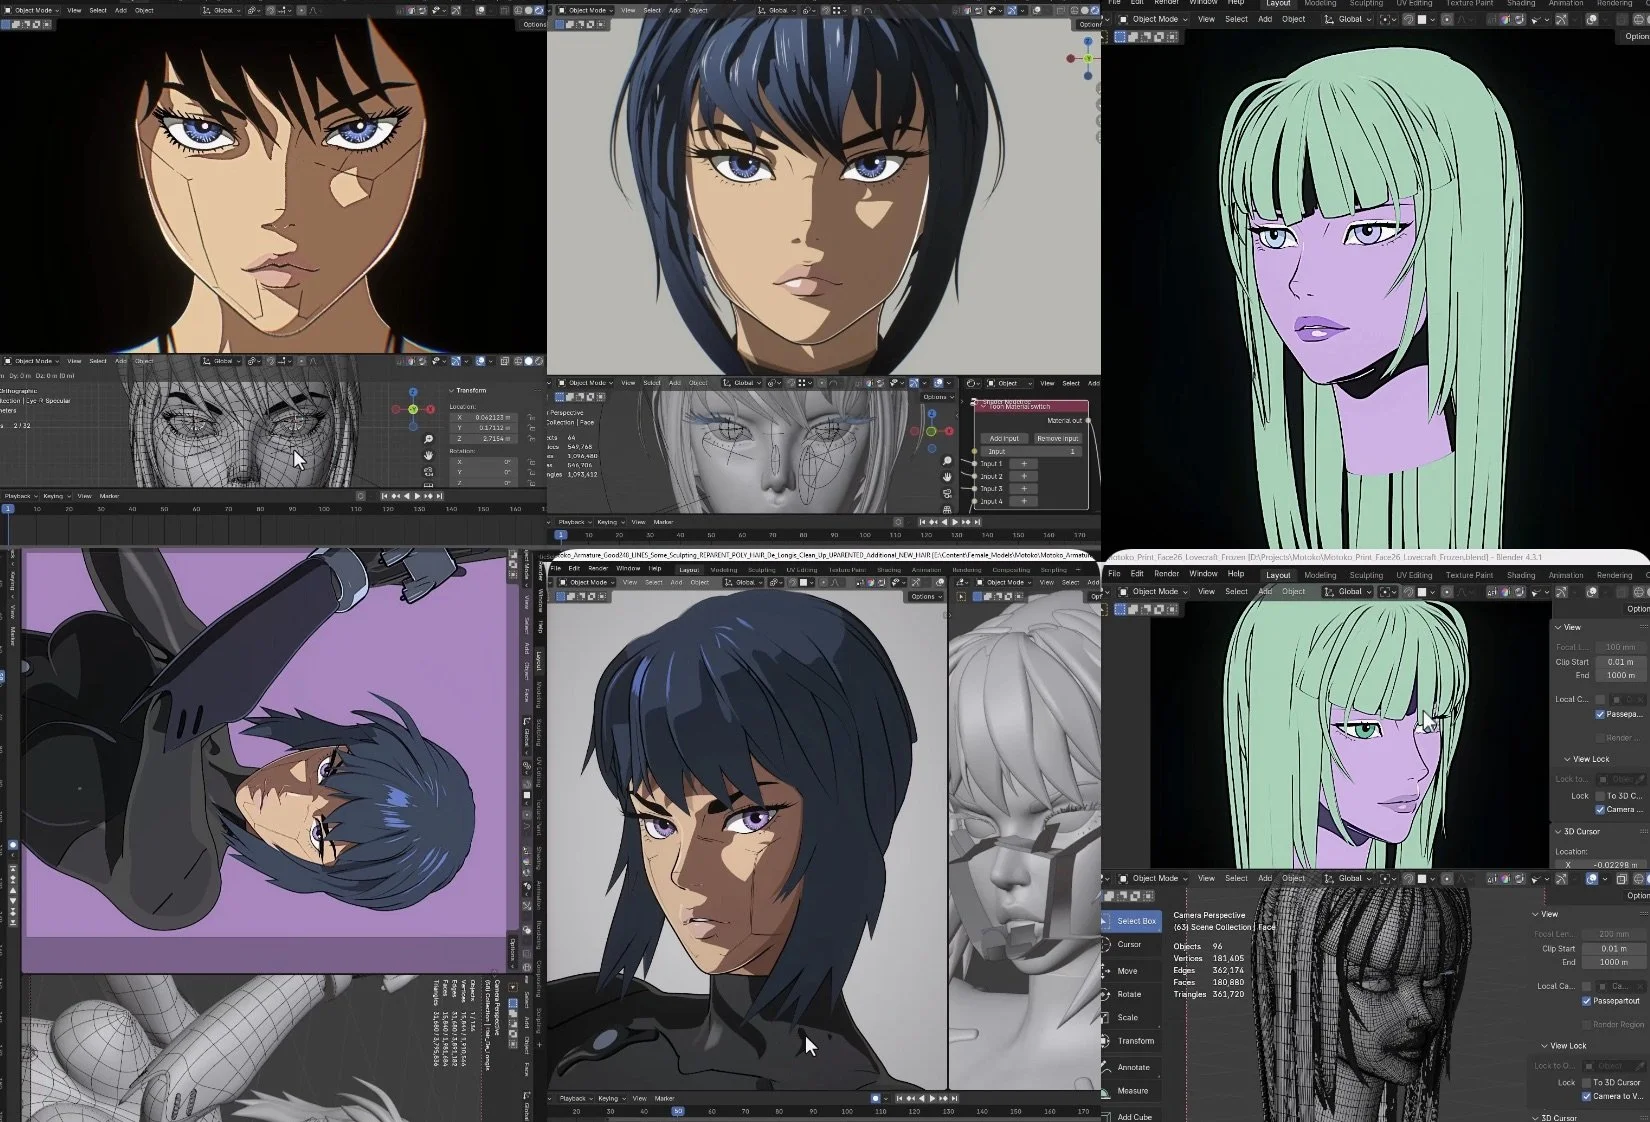Pick the Measure tool
Screen dimensions: 1650x1122
click(x=1132, y=1091)
